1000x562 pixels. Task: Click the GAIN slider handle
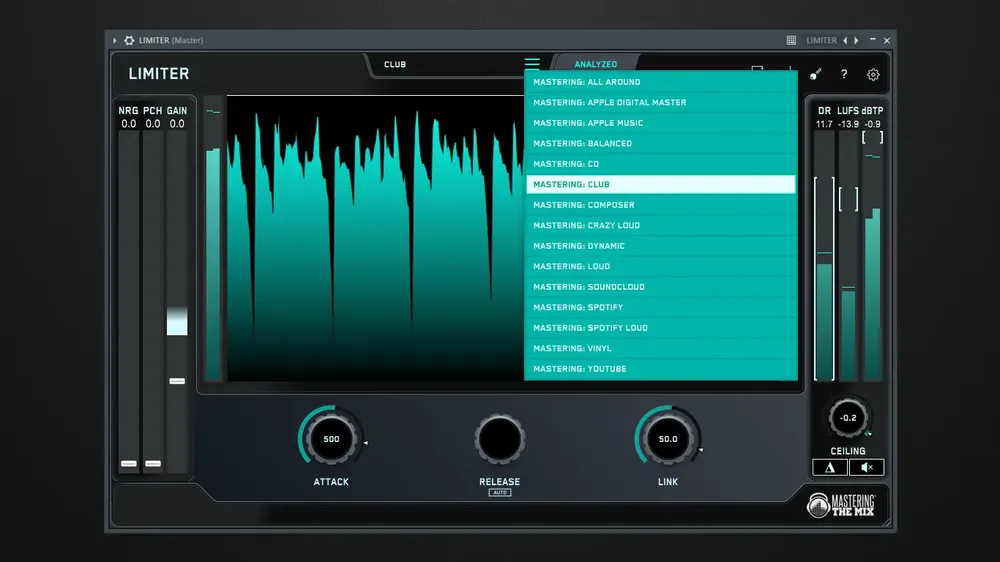tap(177, 381)
